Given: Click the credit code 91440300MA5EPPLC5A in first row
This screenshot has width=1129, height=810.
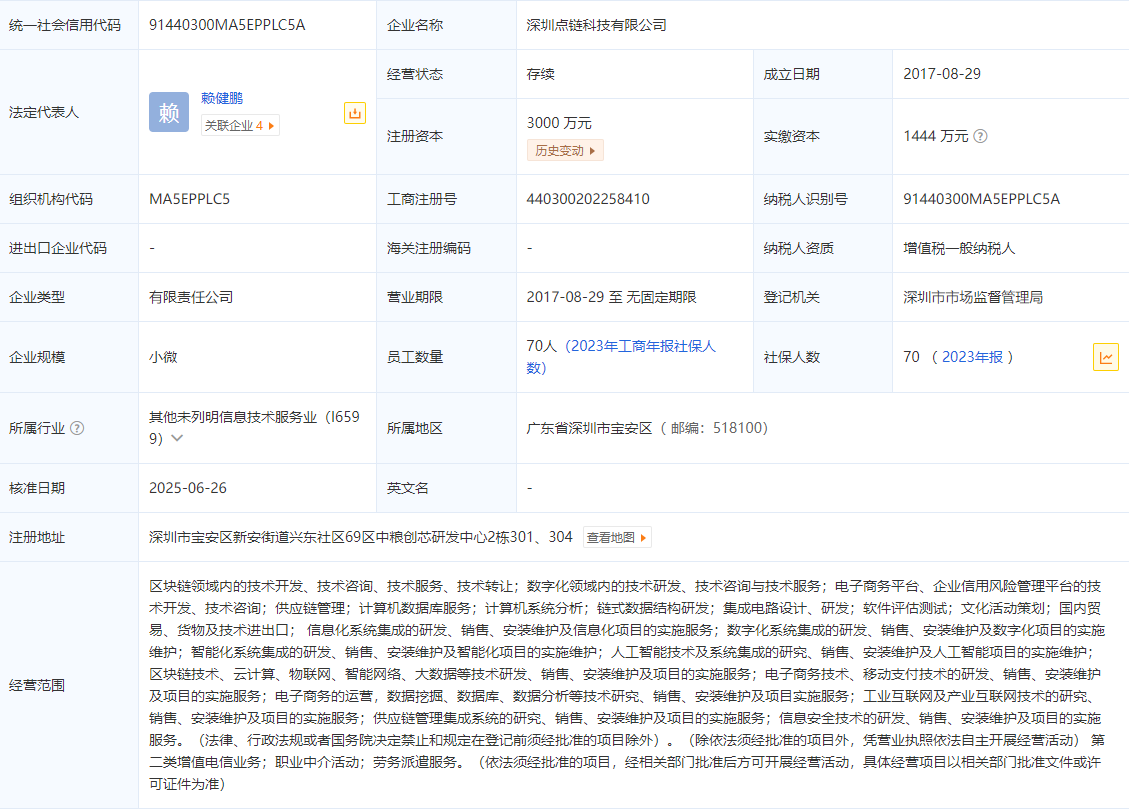Looking at the screenshot, I should (x=227, y=25).
